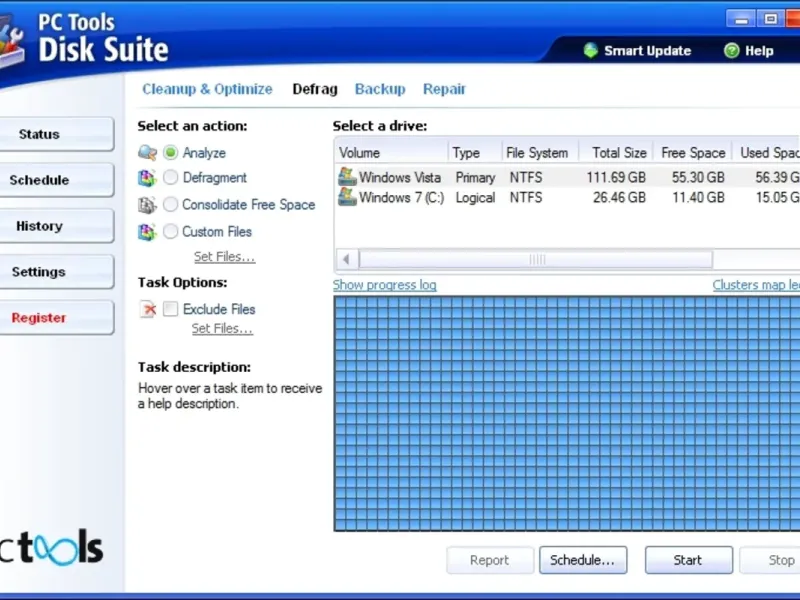Screen dimensions: 800x600
Task: Click the Analyze magnifier icon
Action: [x=147, y=152]
